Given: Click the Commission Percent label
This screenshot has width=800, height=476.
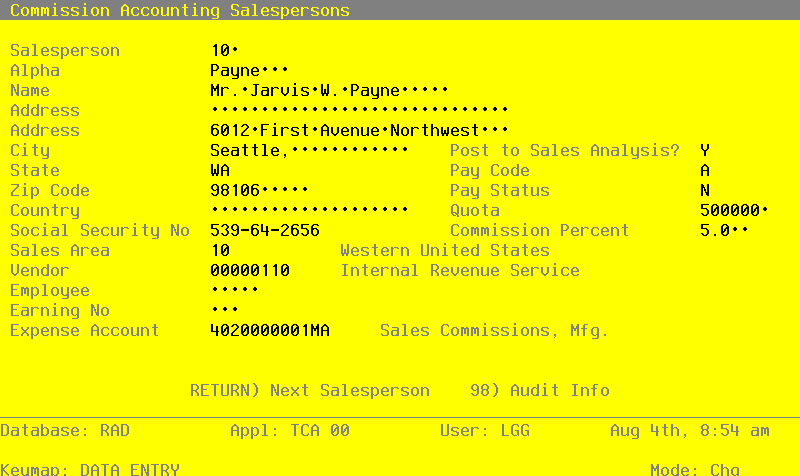Looking at the screenshot, I should click(539, 230).
